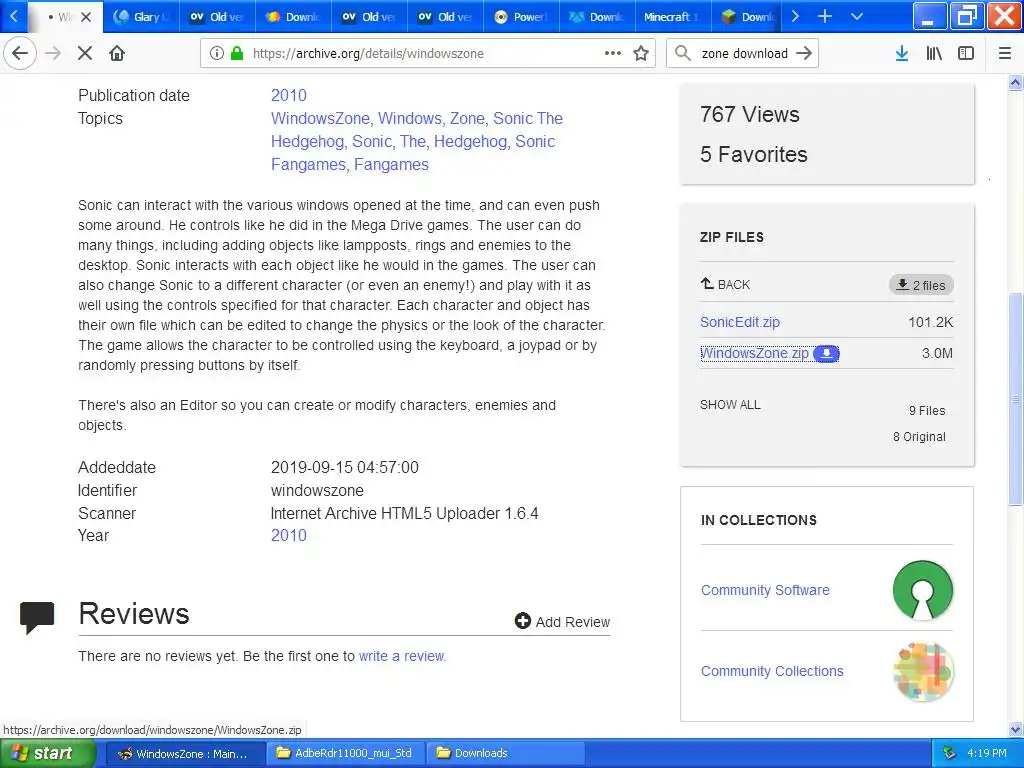The image size is (1024, 768).
Task: Click the system tray icon near clock
Action: tap(950, 754)
